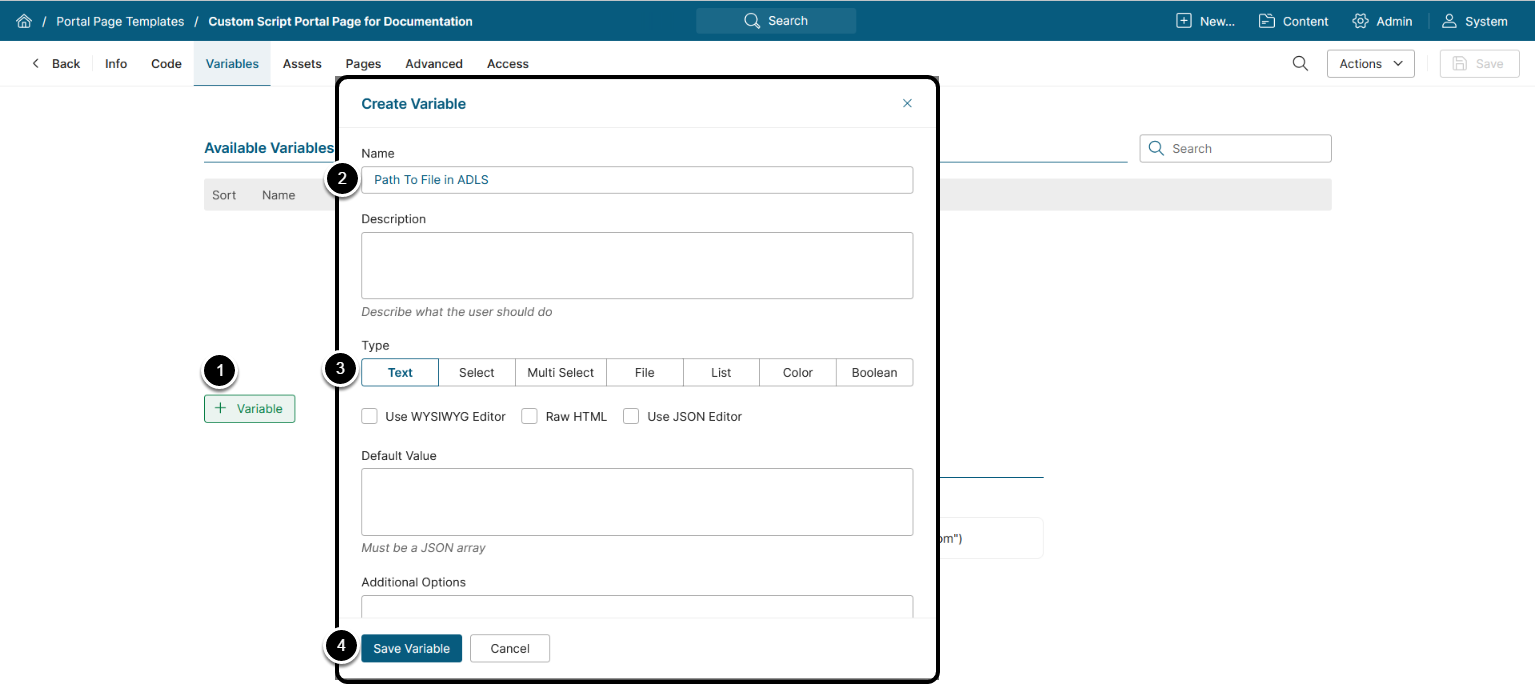
Task: Tick the Raw HTML checkbox
Action: click(530, 416)
